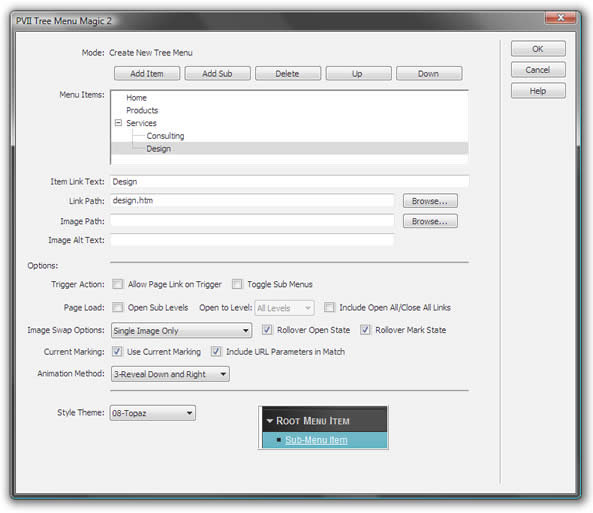
Task: Select the Design sub item
Action: pyautogui.click(x=158, y=149)
